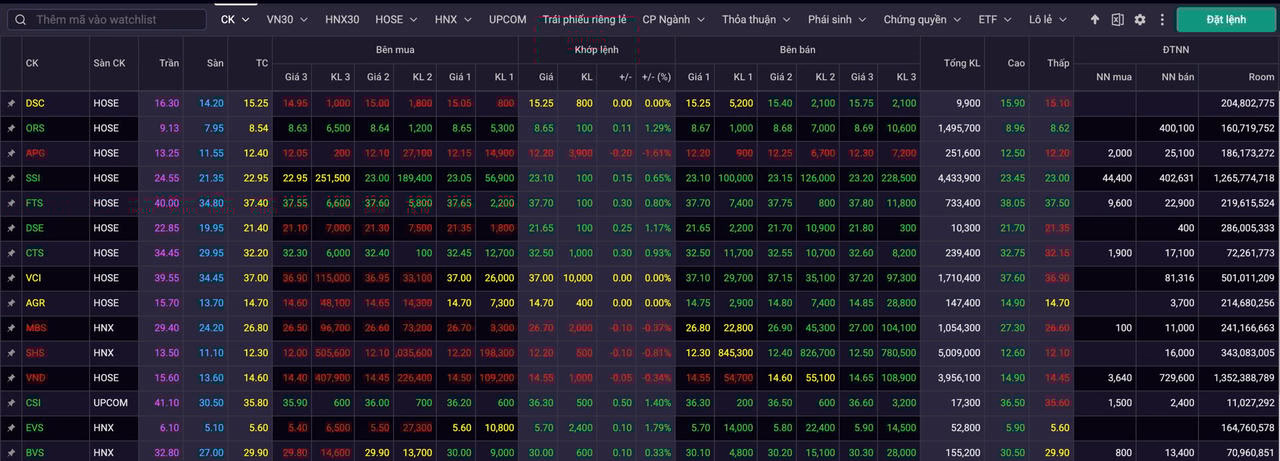Viewport: 1280px width, 461px height.
Task: Toggle the pin on the MBS row
Action: coord(11,328)
